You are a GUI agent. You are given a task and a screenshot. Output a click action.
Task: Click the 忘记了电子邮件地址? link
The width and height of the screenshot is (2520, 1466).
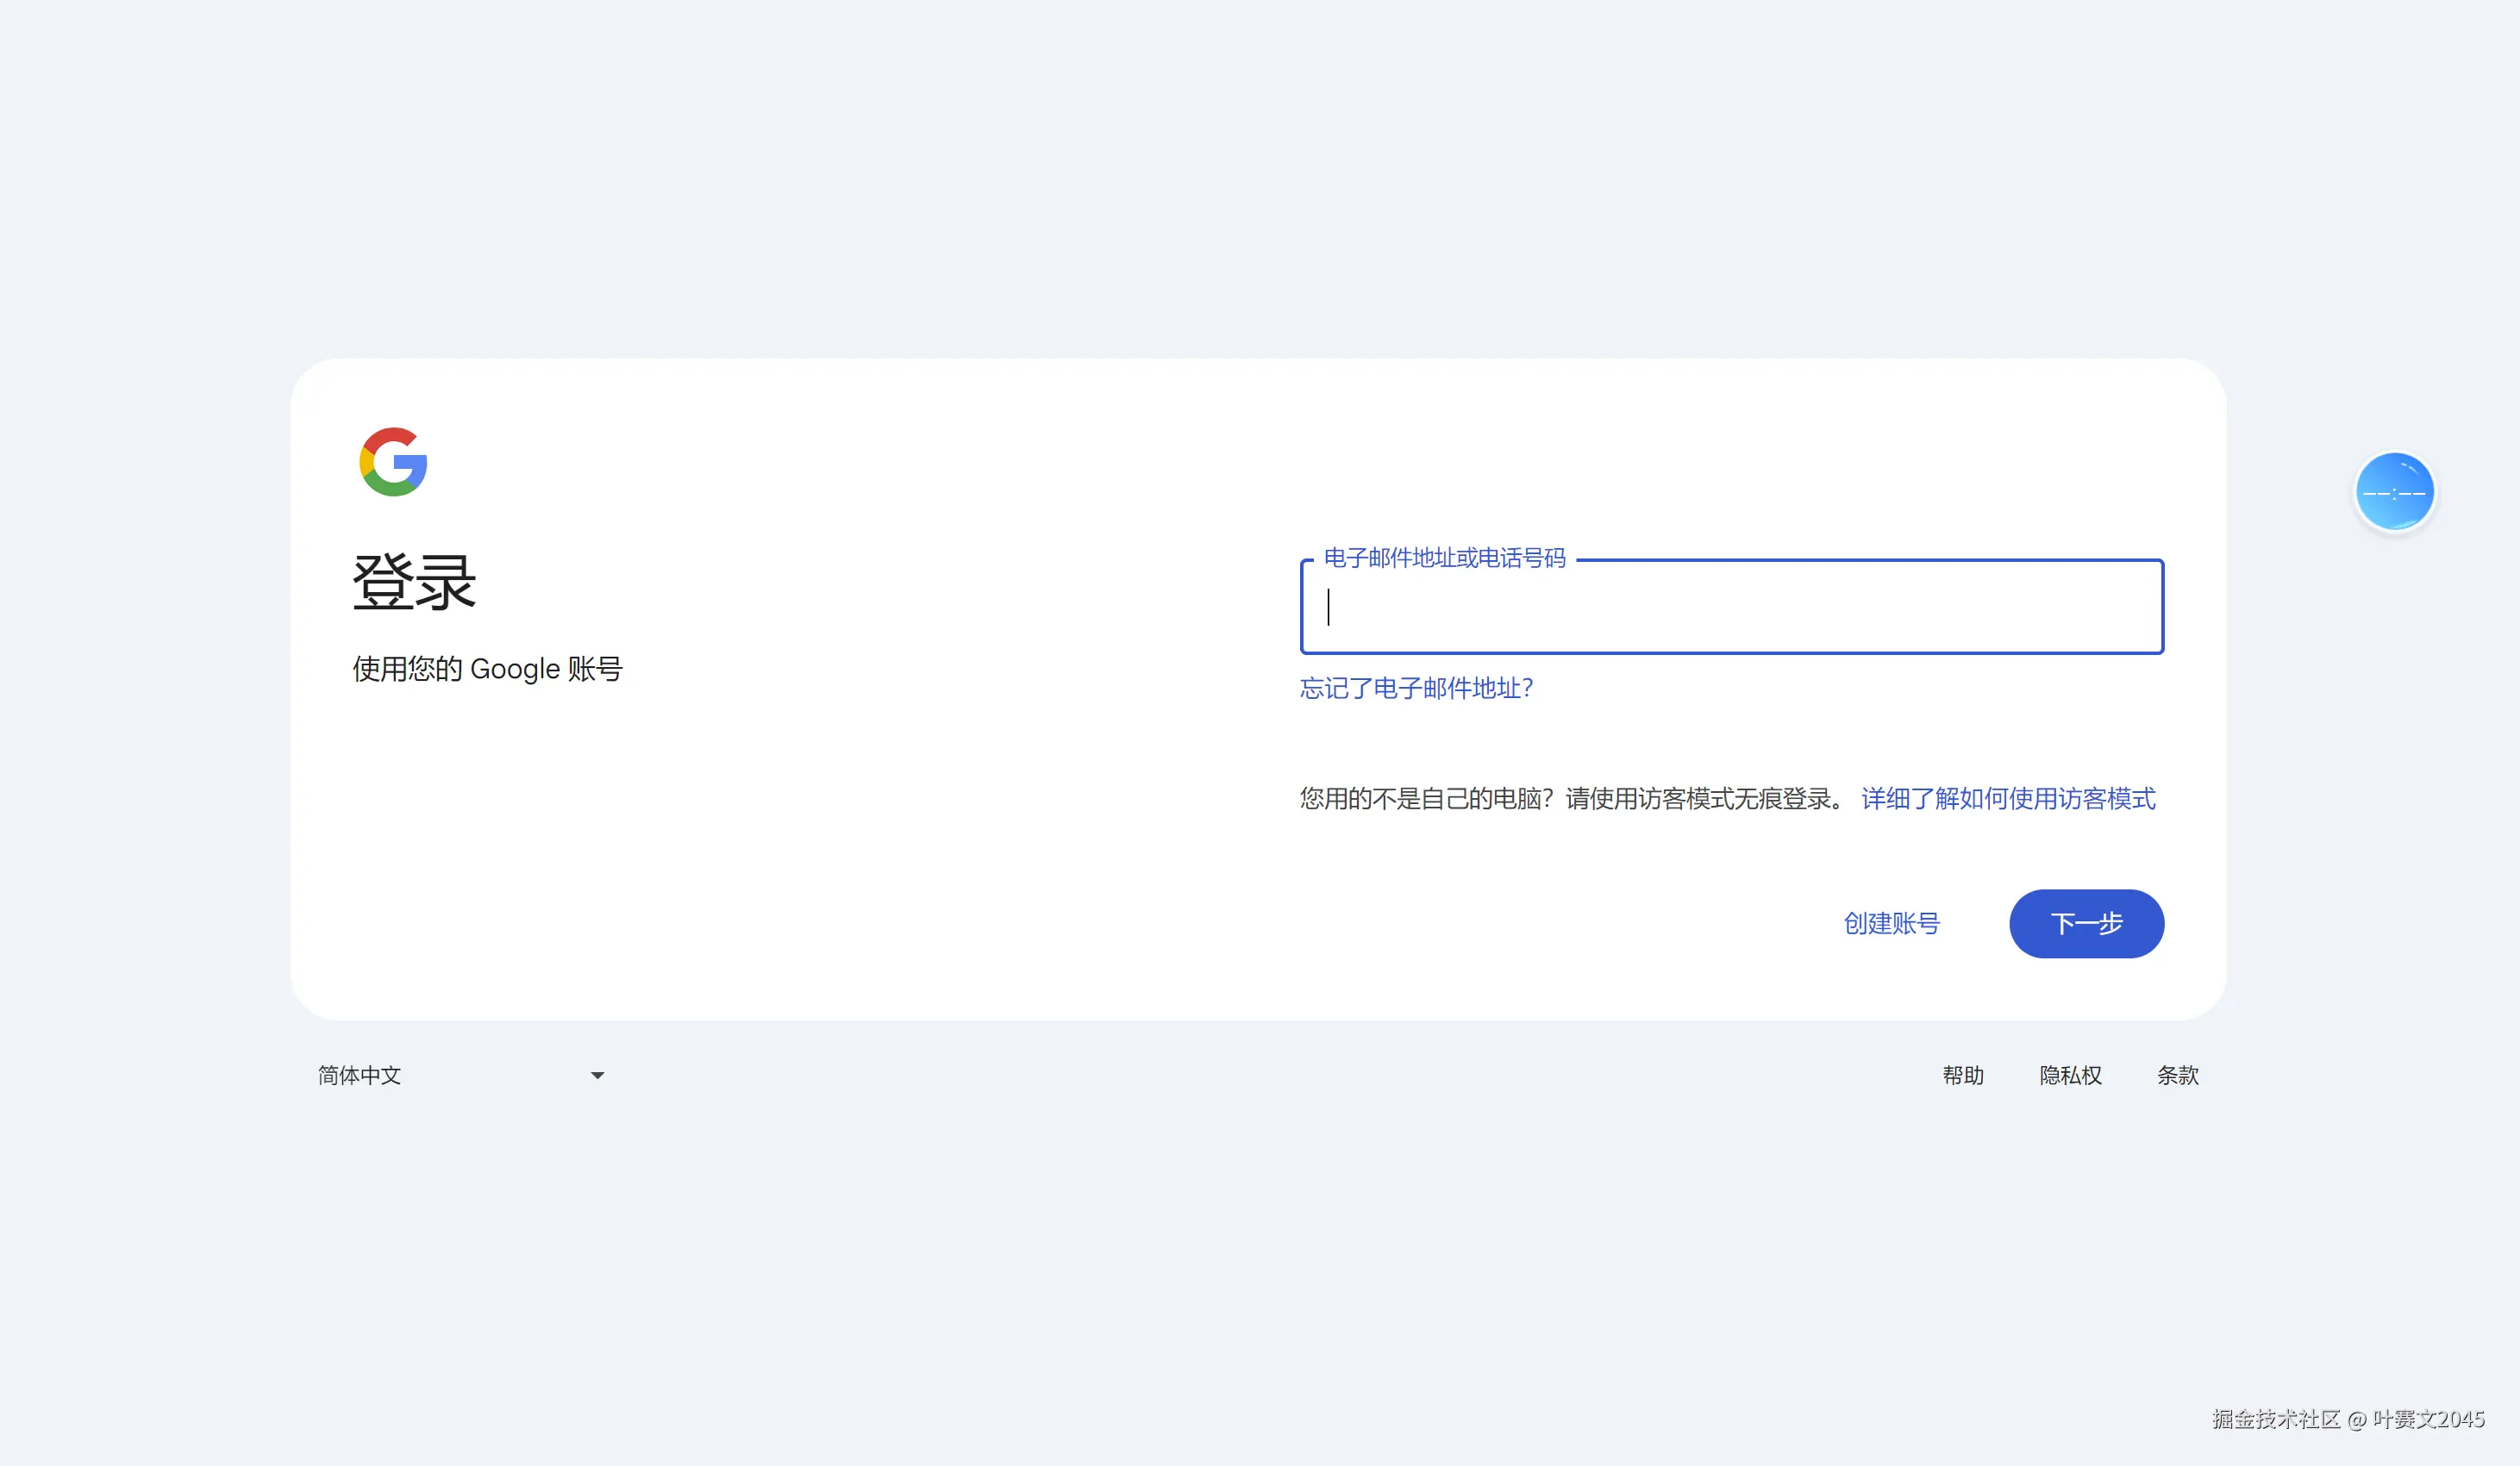(x=1416, y=688)
